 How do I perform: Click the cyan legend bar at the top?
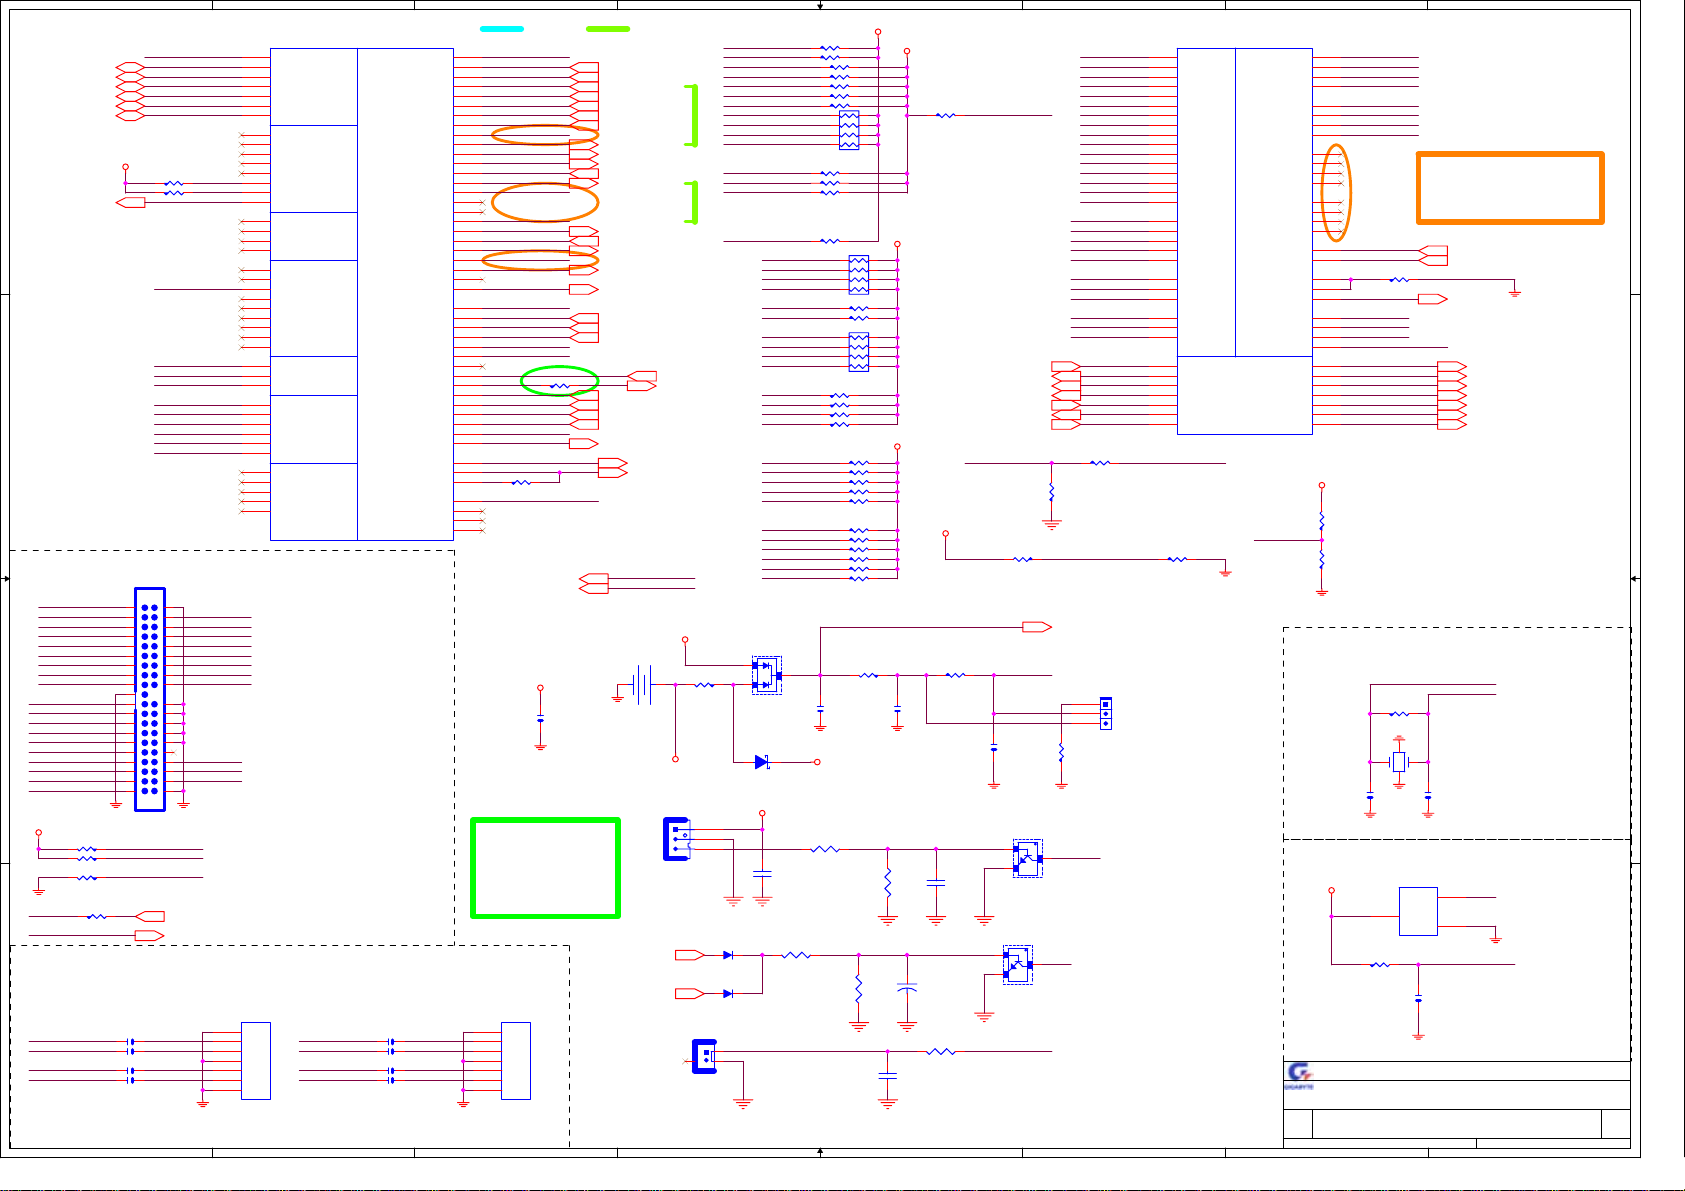point(502,29)
